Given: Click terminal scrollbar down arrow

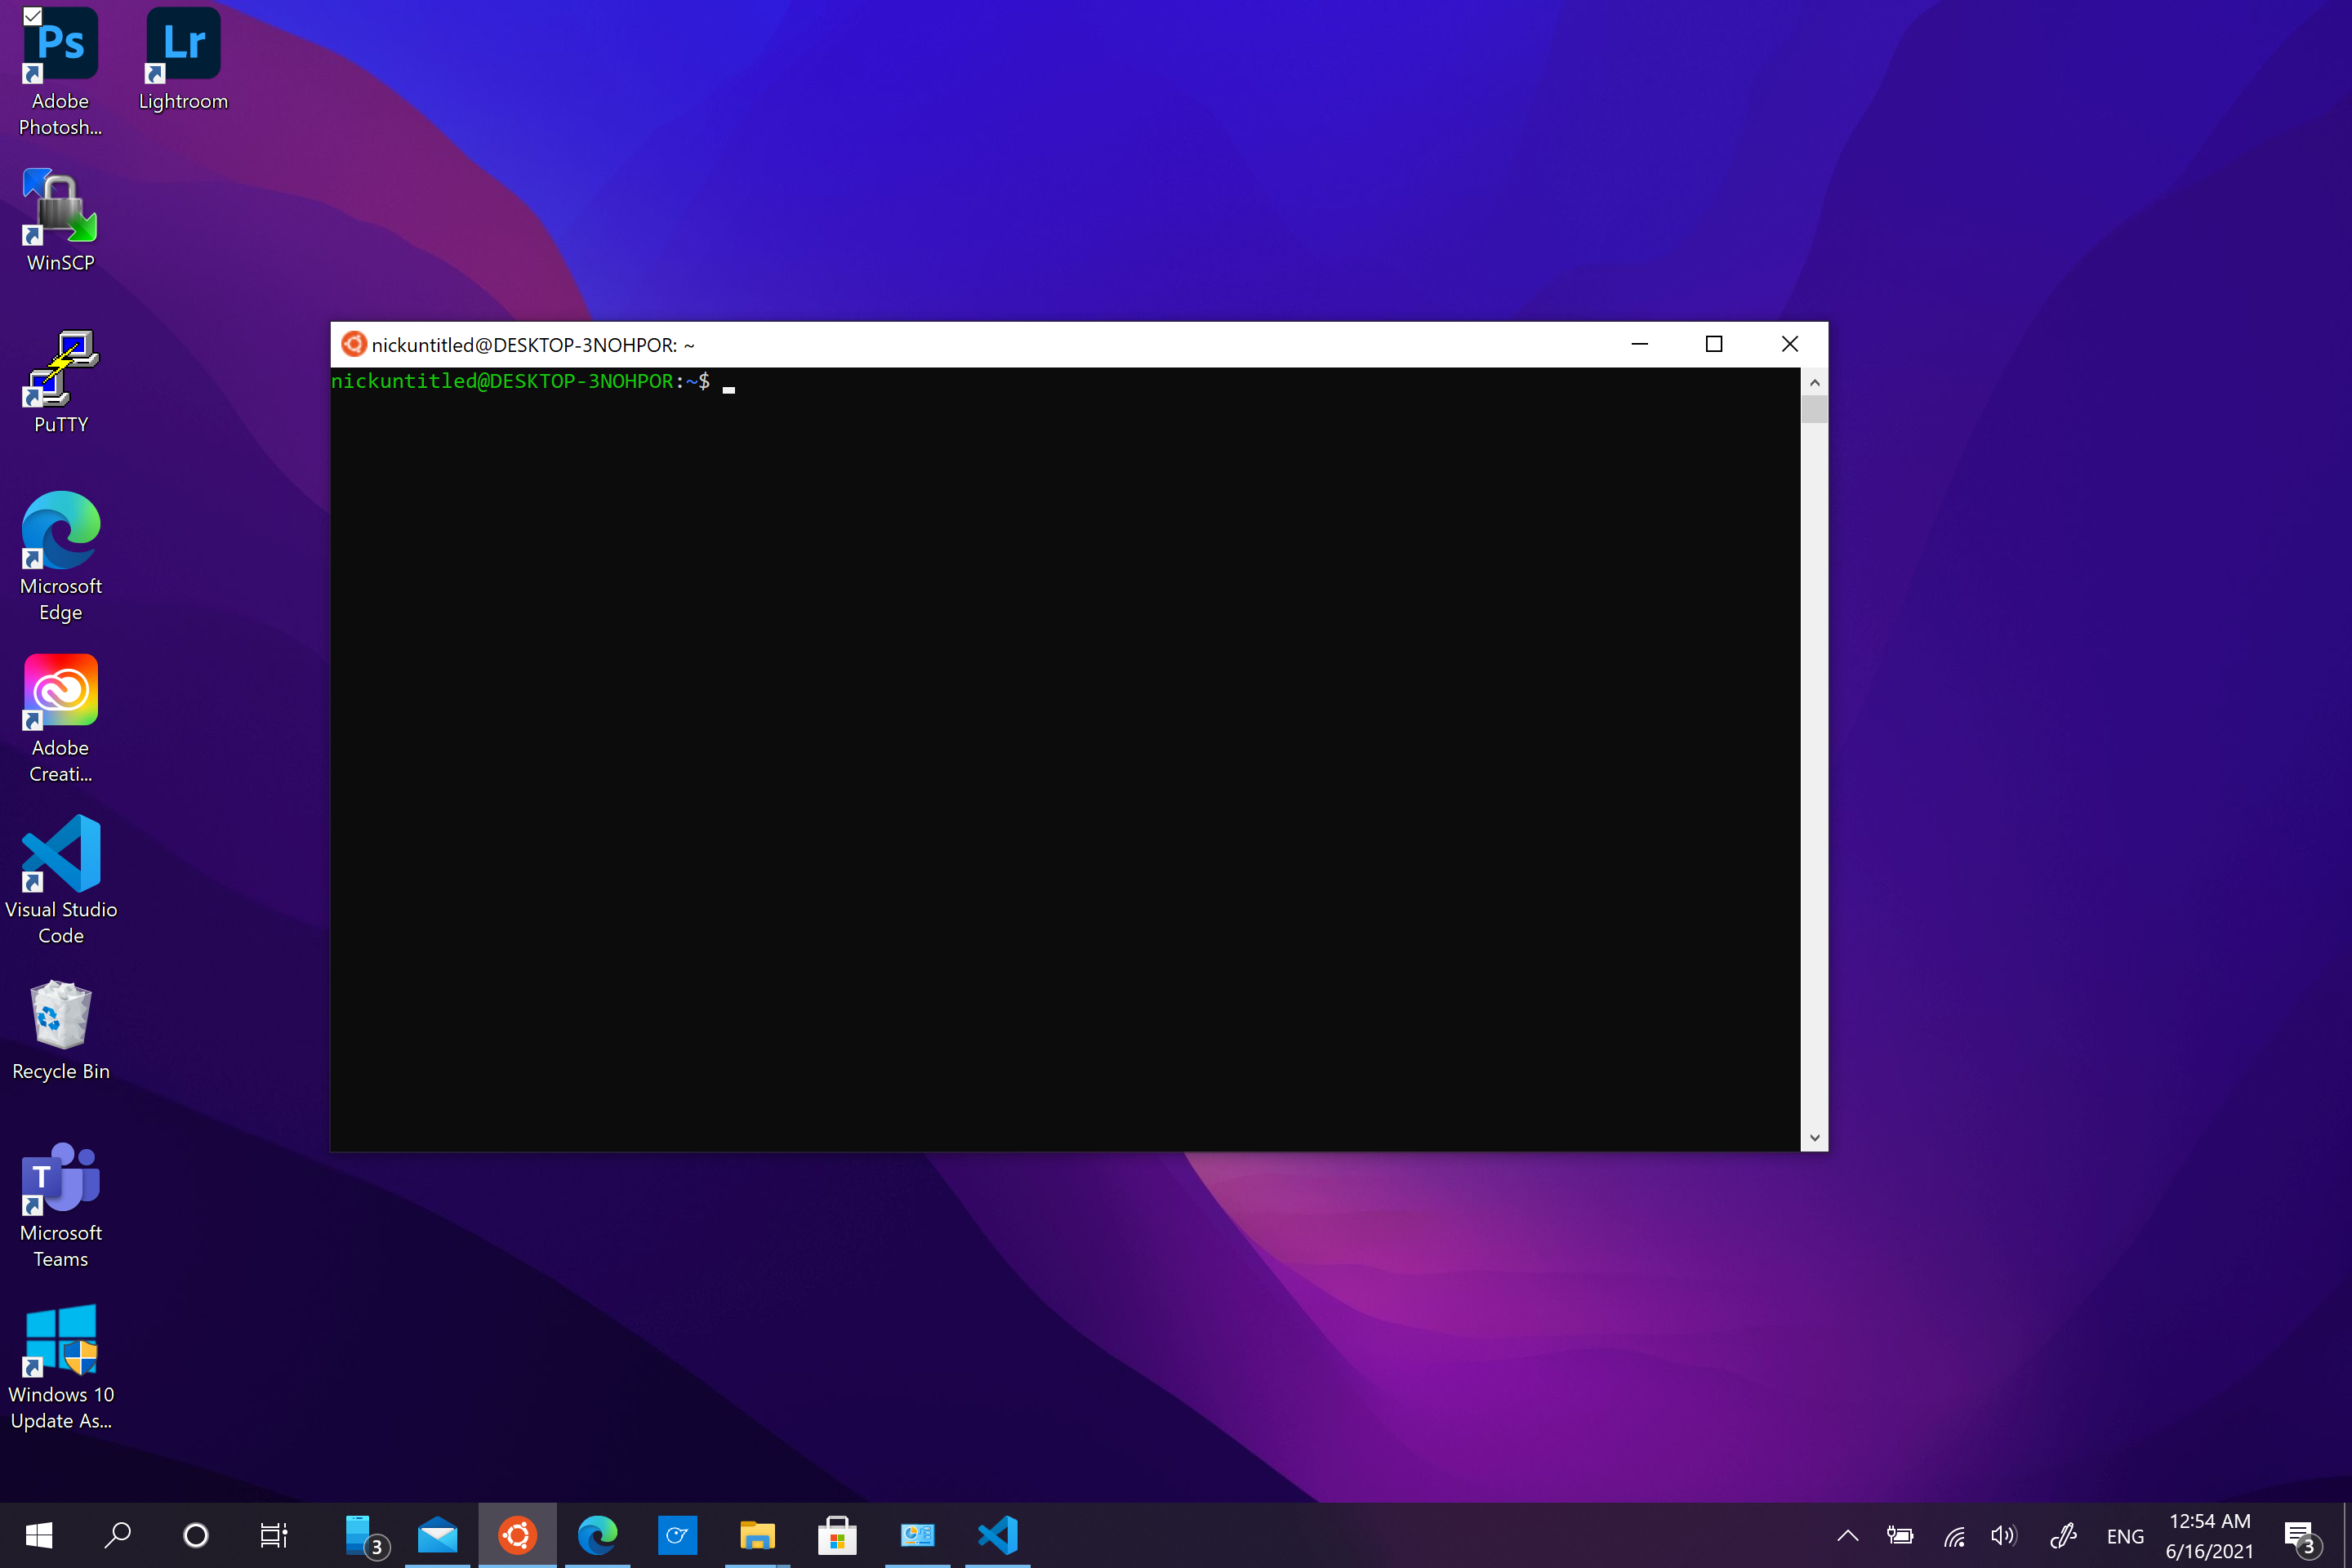Looking at the screenshot, I should [1814, 1138].
